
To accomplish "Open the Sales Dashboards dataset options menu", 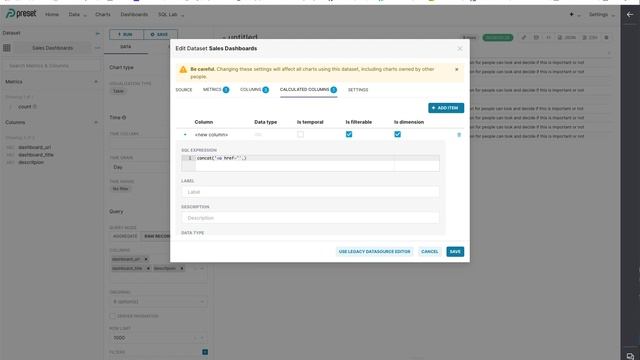I will [97, 48].
